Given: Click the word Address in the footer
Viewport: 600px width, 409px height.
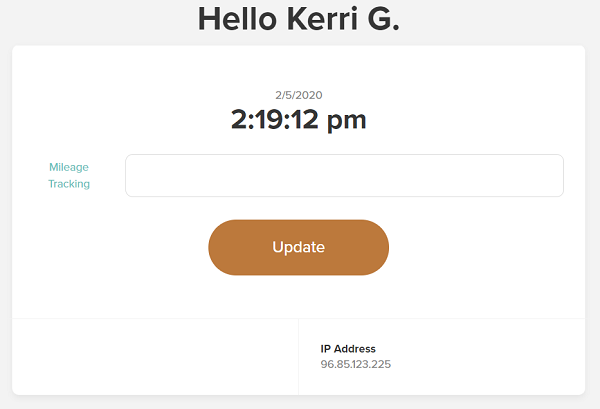Looking at the screenshot, I should 358,348.
